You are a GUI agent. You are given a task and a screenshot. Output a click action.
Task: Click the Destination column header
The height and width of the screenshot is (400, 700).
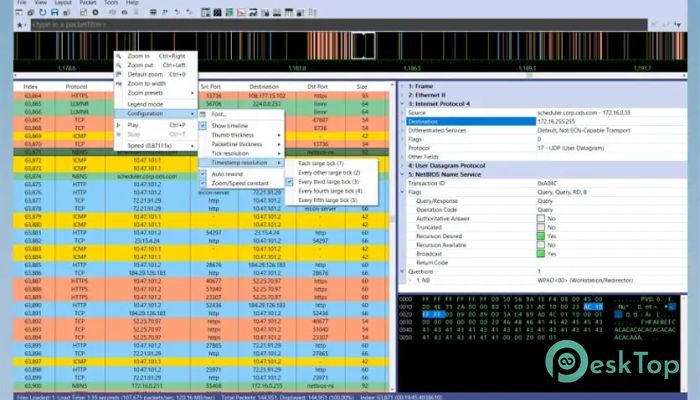point(264,87)
